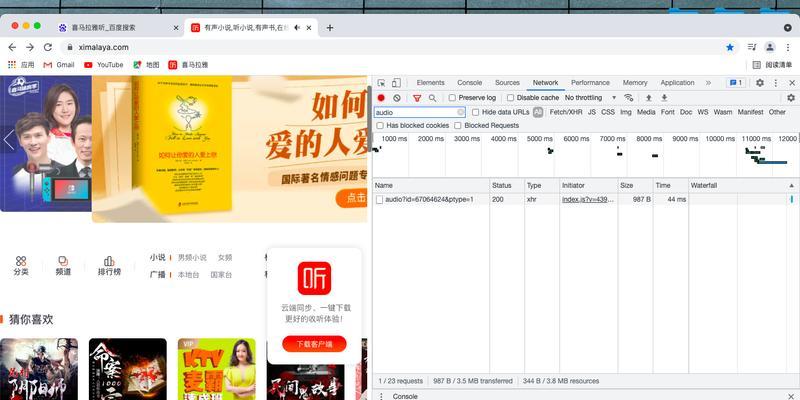The height and width of the screenshot is (400, 800).
Task: Clear the network log
Action: pos(397,97)
